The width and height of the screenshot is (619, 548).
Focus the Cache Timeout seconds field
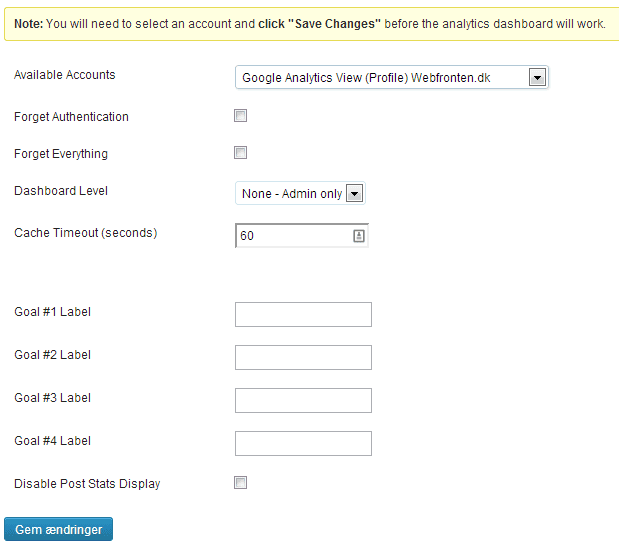click(302, 236)
